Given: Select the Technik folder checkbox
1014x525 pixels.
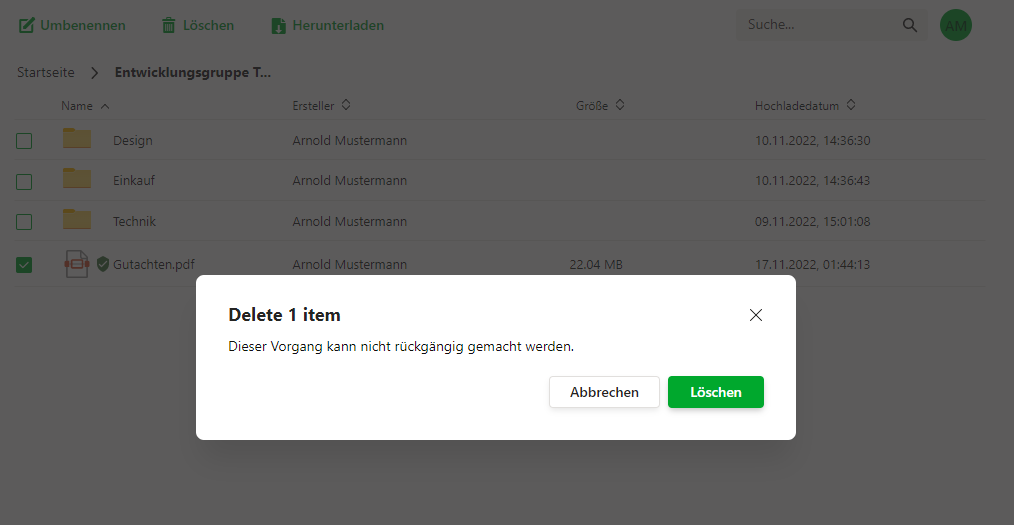Looking at the screenshot, I should click(24, 222).
